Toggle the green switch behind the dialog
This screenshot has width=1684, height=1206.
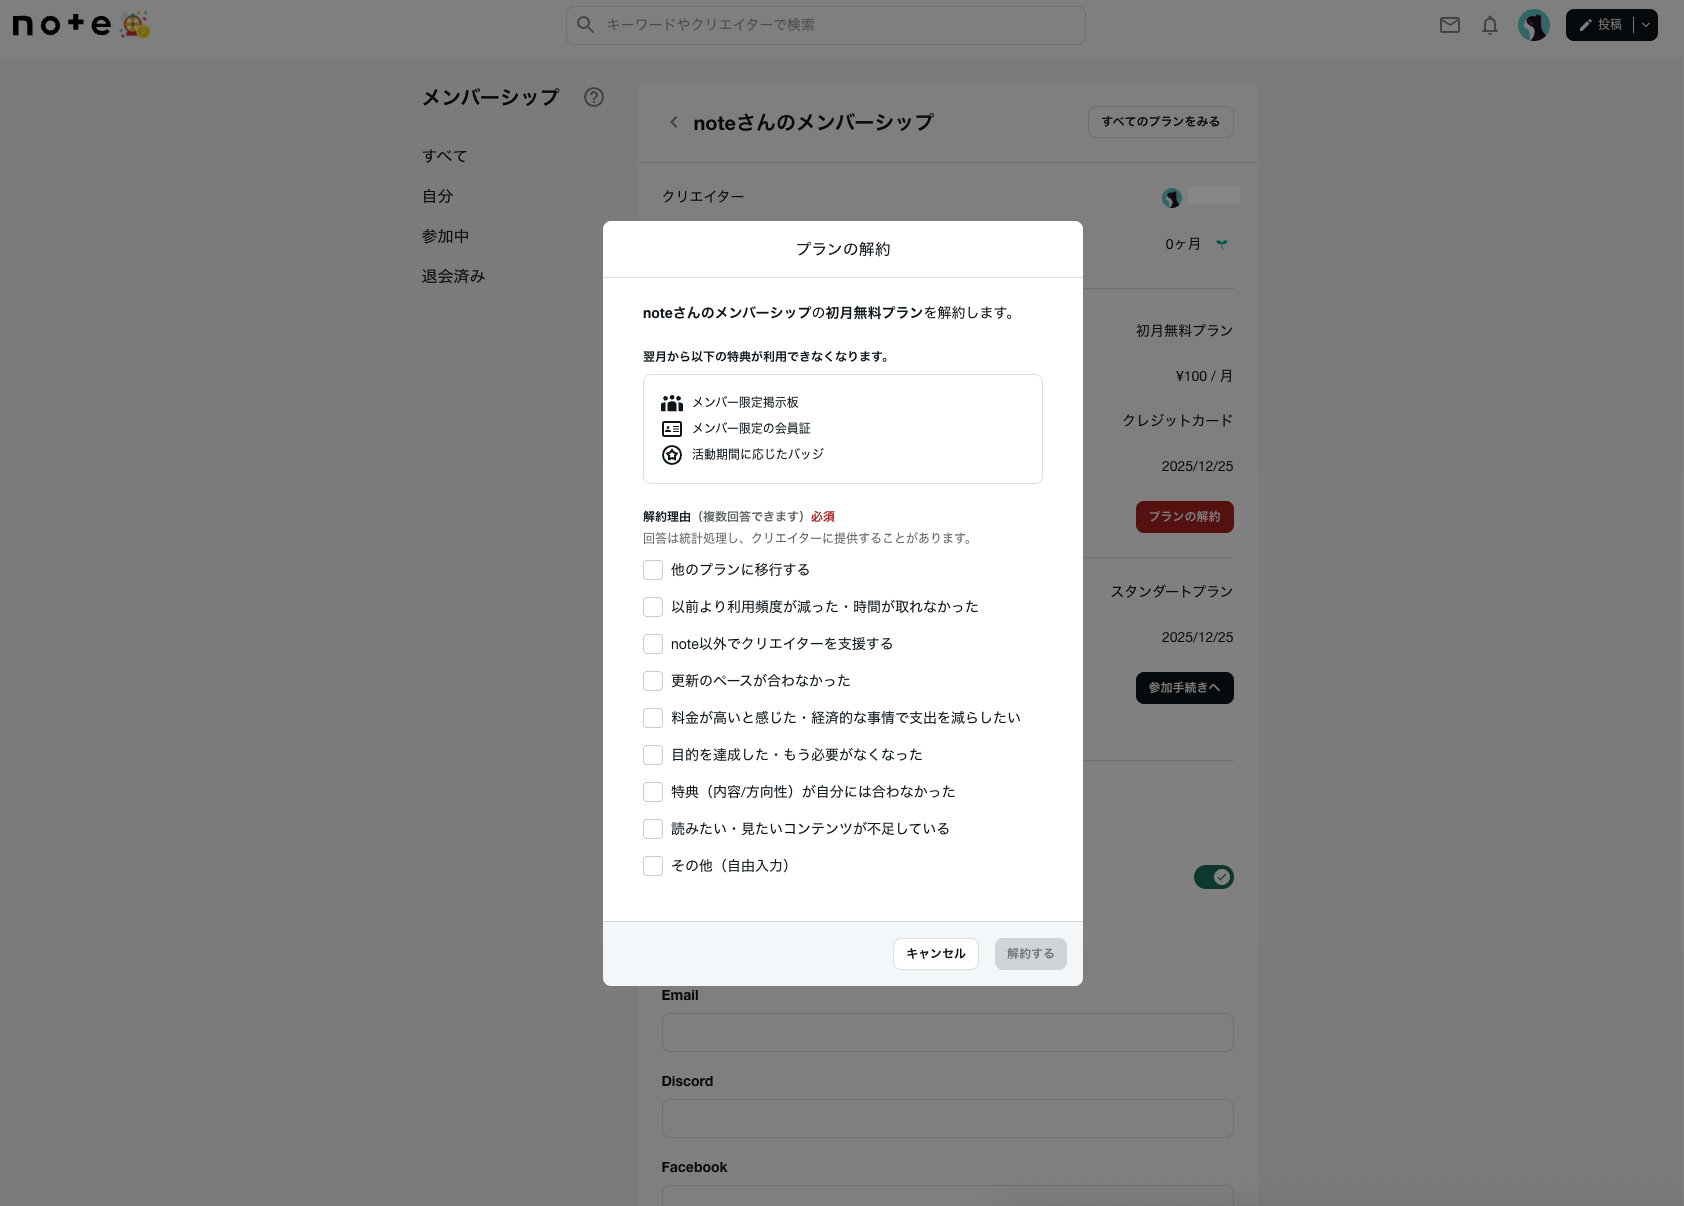(1213, 877)
